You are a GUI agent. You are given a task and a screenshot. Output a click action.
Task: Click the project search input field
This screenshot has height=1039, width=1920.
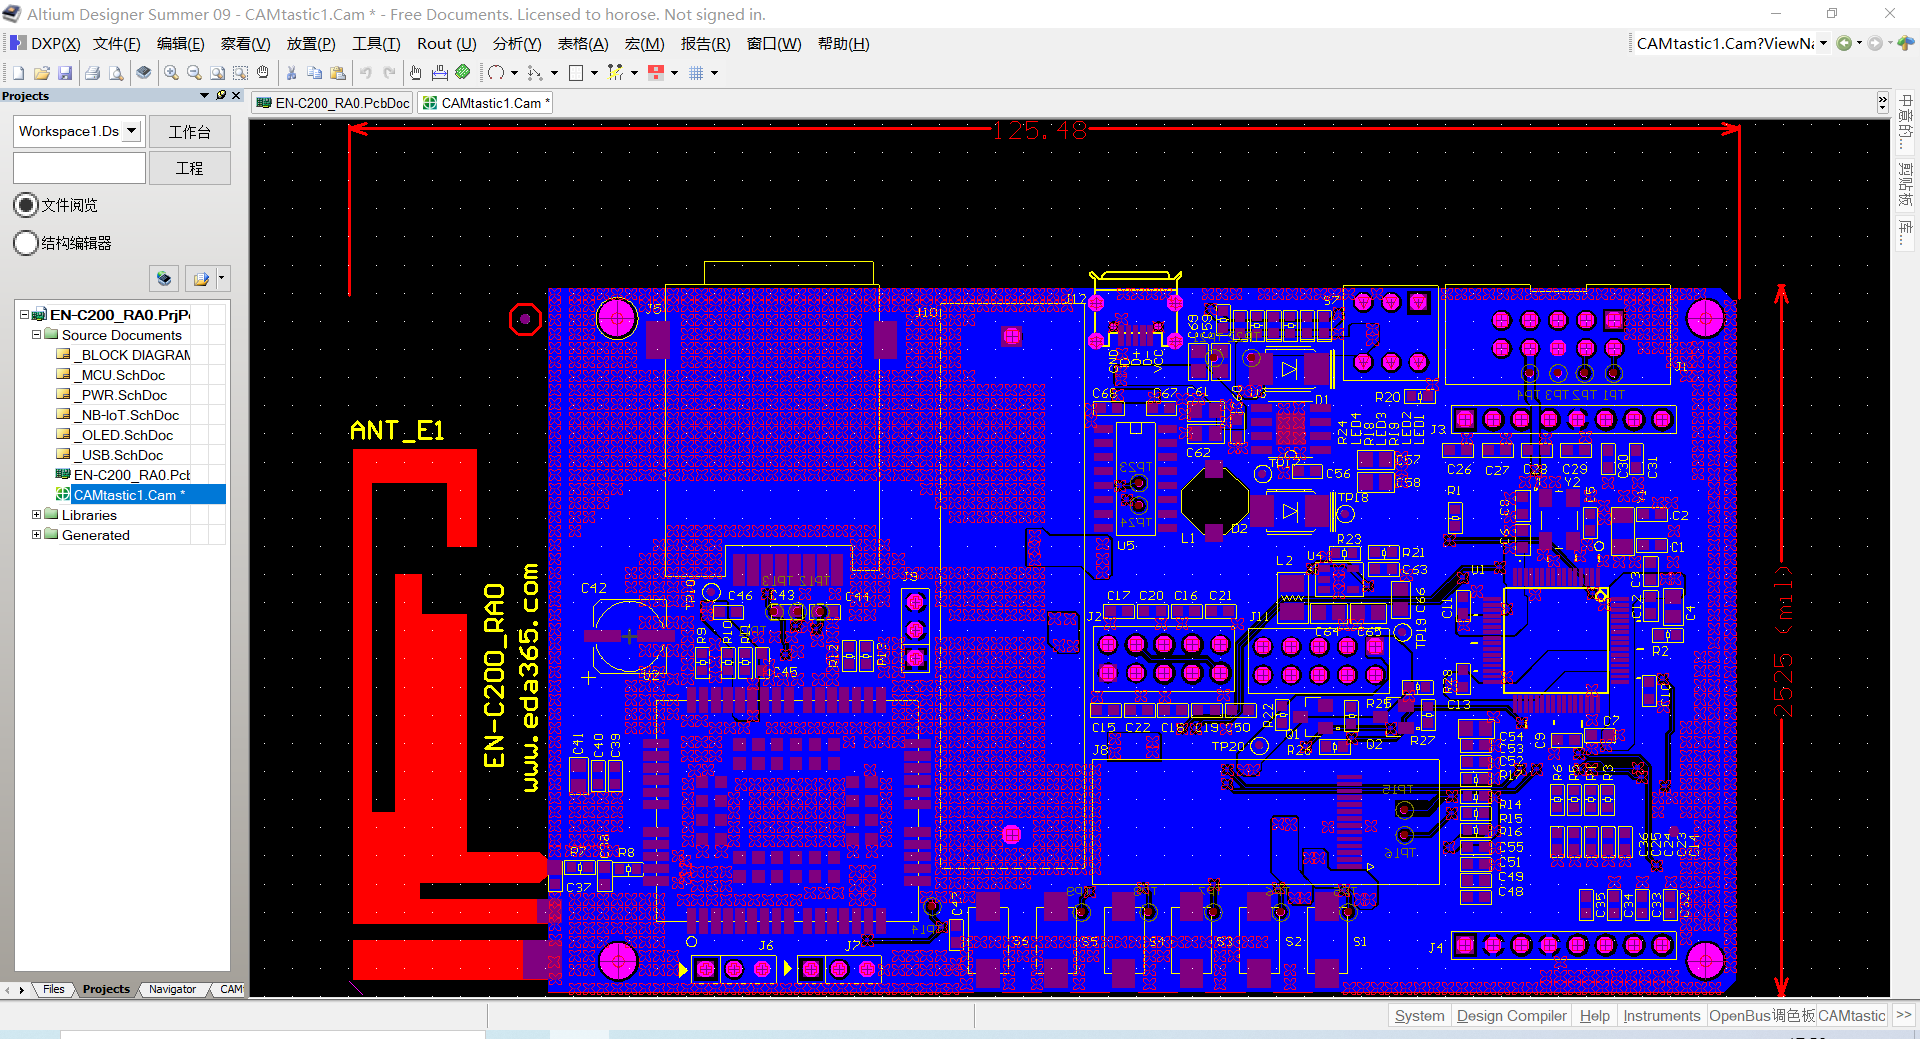[x=79, y=168]
